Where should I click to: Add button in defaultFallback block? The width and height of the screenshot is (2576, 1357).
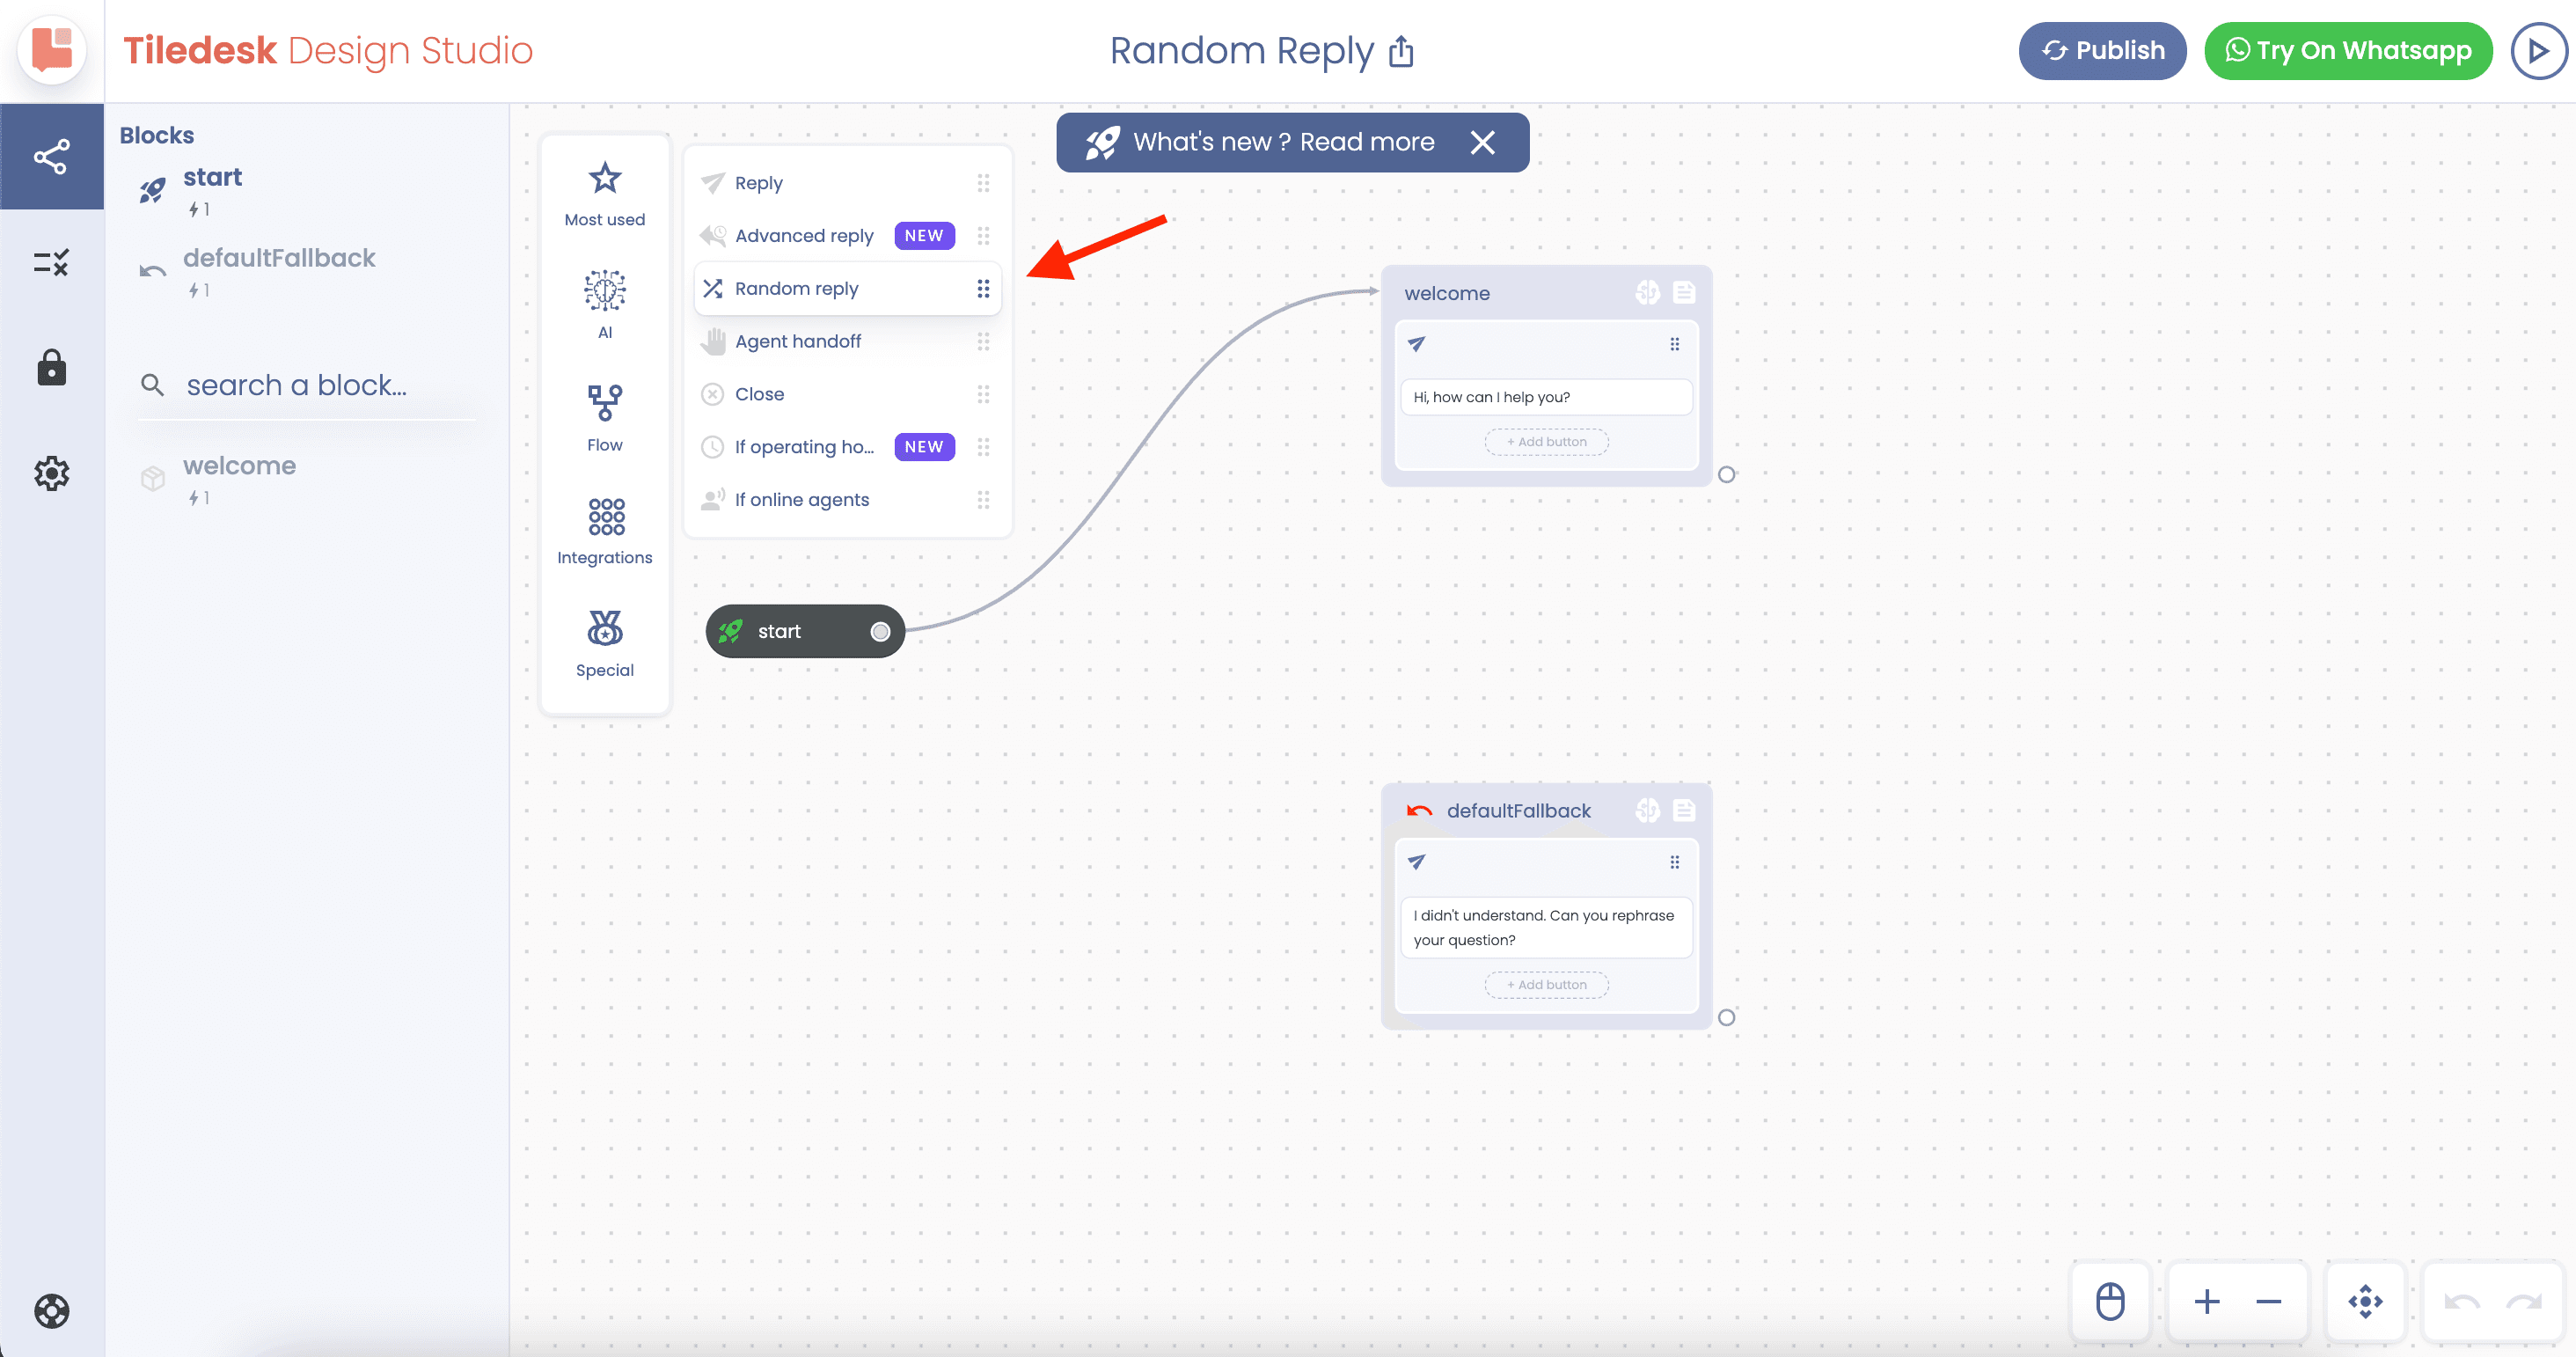pyautogui.click(x=1546, y=985)
